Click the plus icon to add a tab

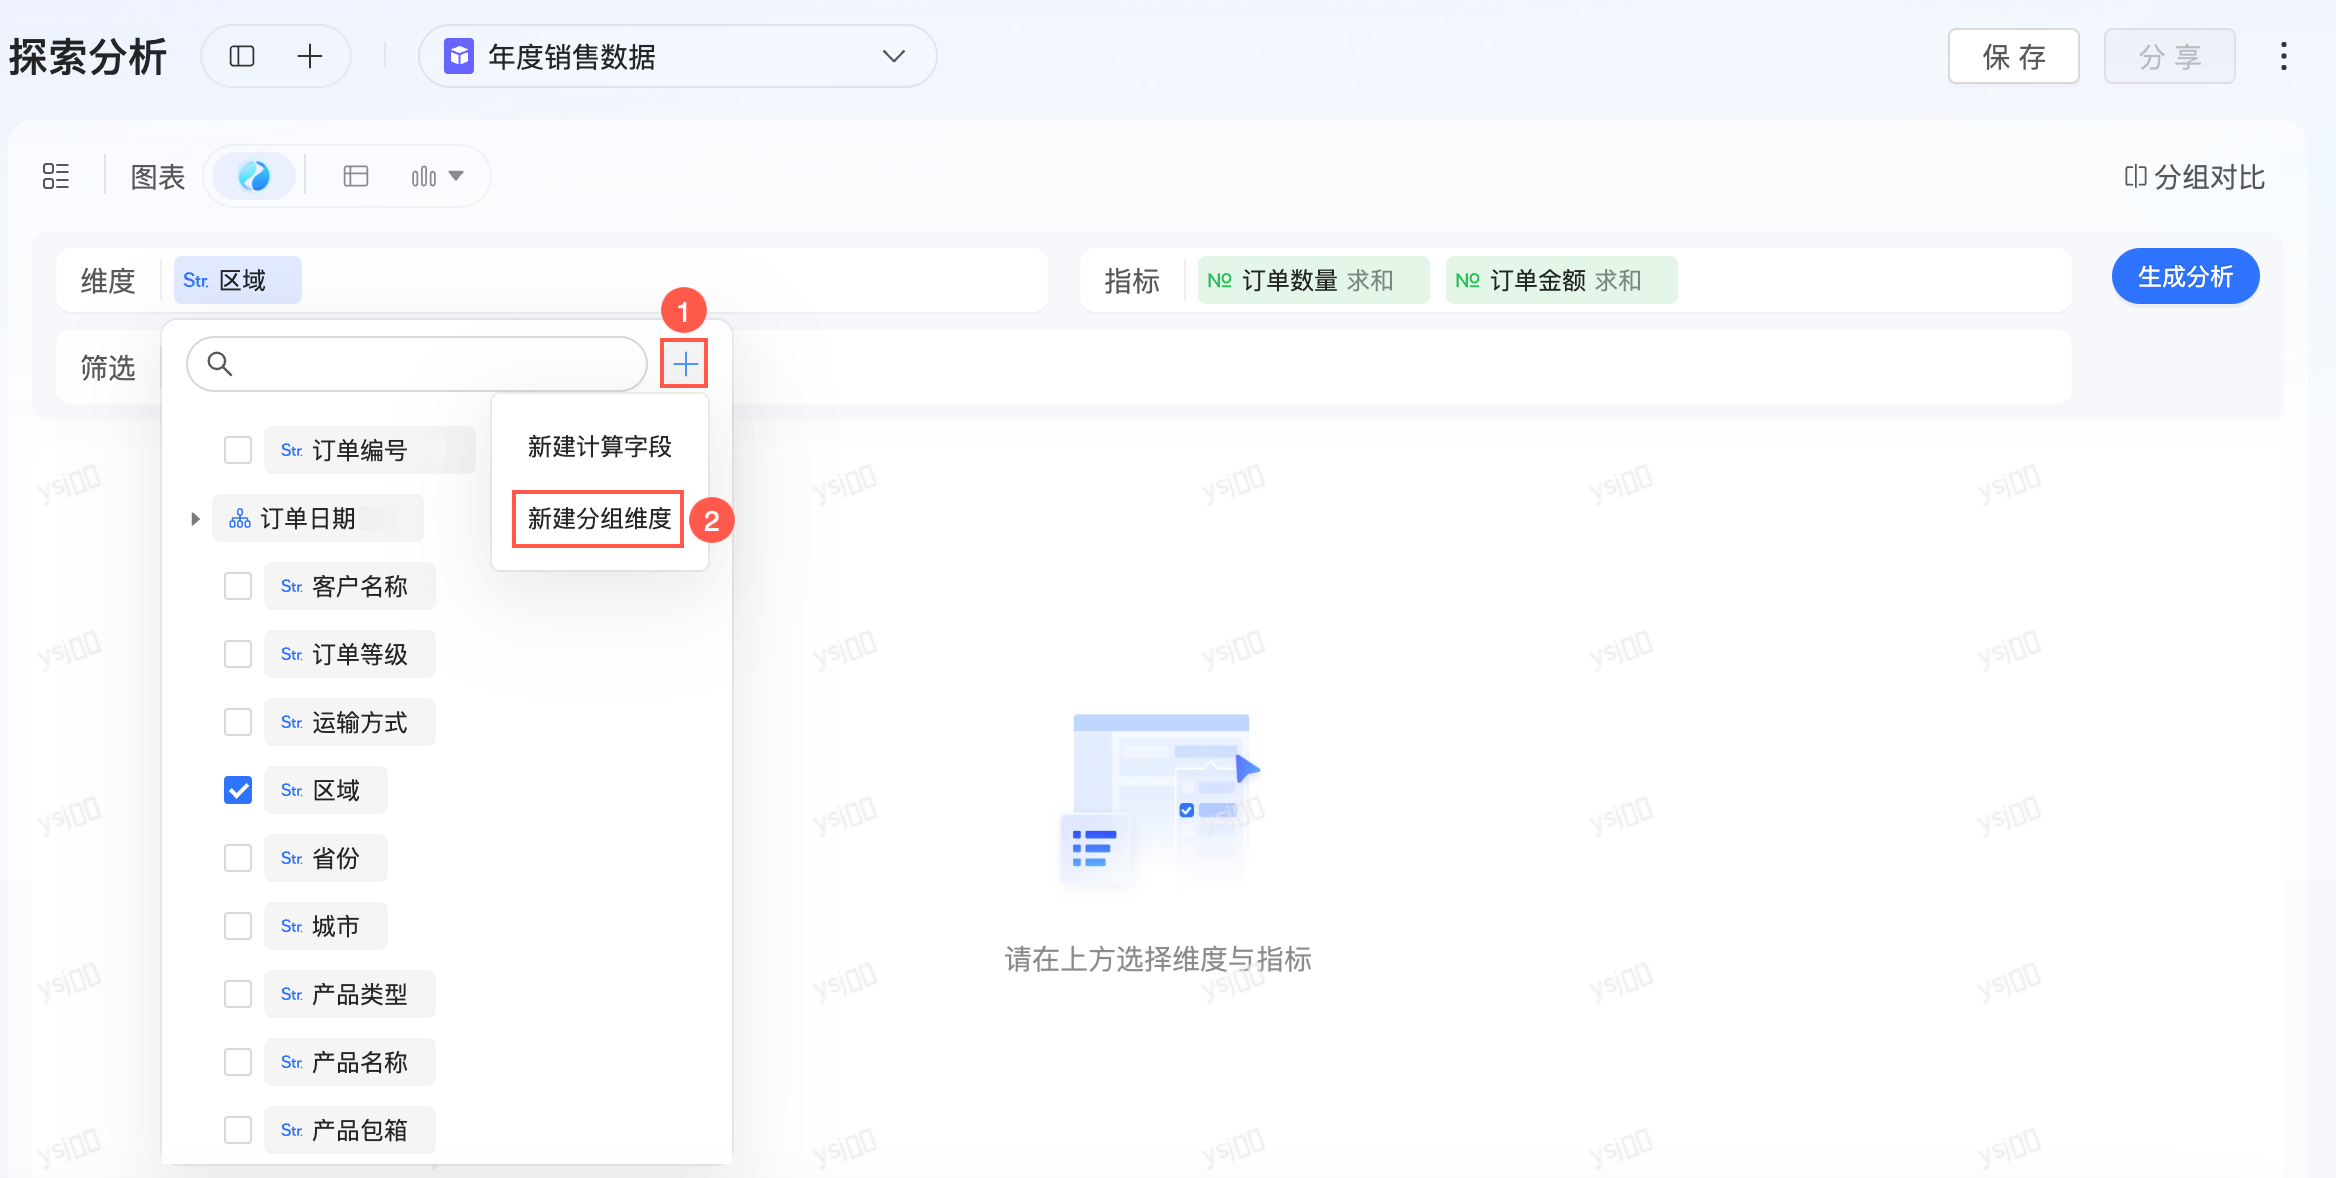coord(310,56)
